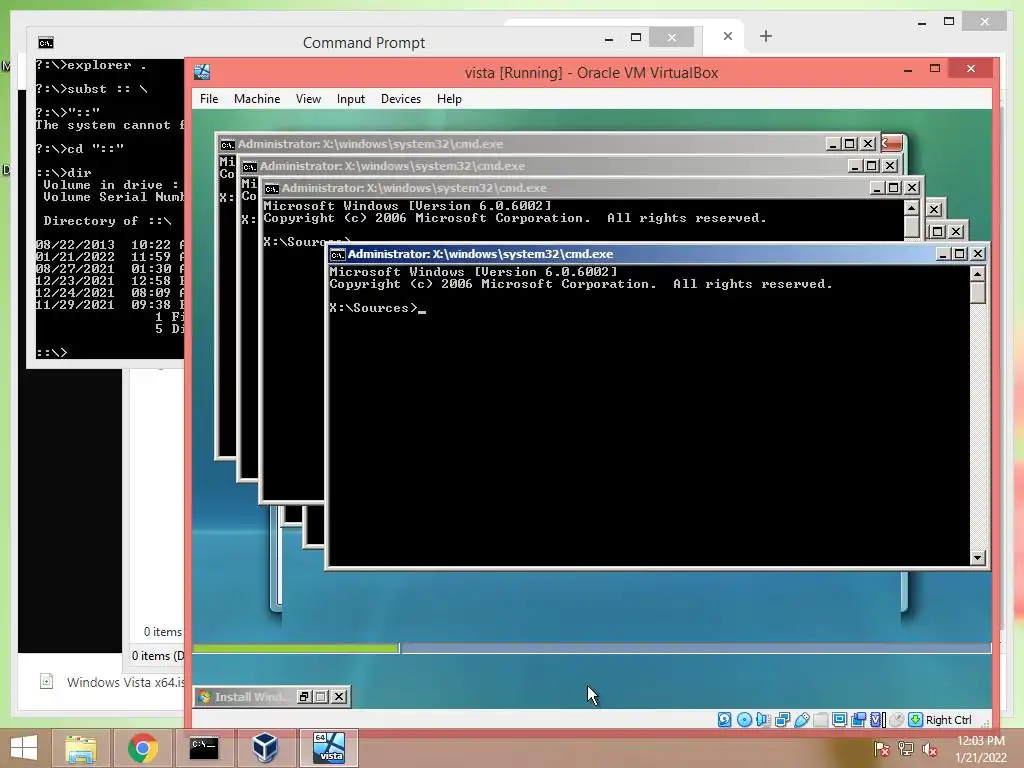Click the VirtualBox window title bar icon
This screenshot has height=768, width=1024.
pyautogui.click(x=202, y=72)
